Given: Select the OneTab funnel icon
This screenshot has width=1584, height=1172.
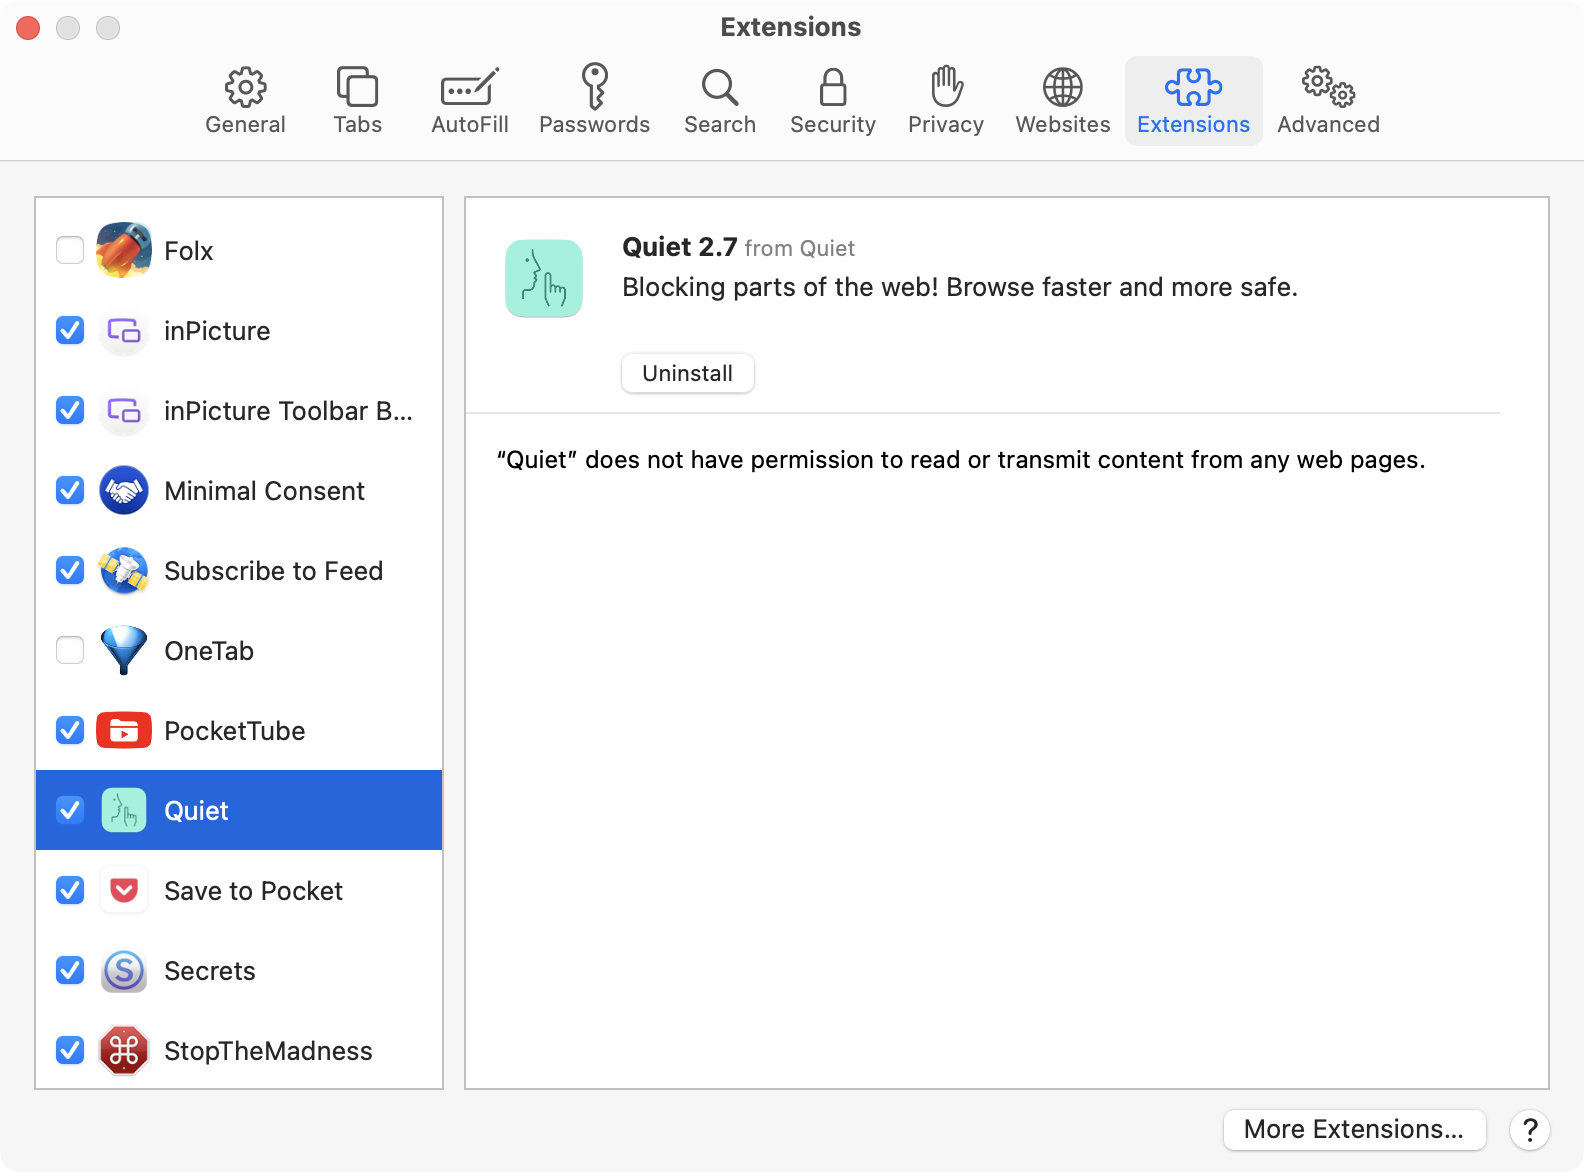Looking at the screenshot, I should pyautogui.click(x=124, y=651).
